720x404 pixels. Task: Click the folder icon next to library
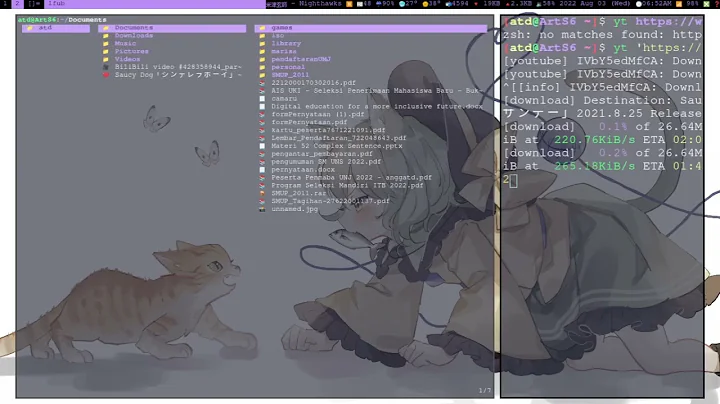pos(262,44)
